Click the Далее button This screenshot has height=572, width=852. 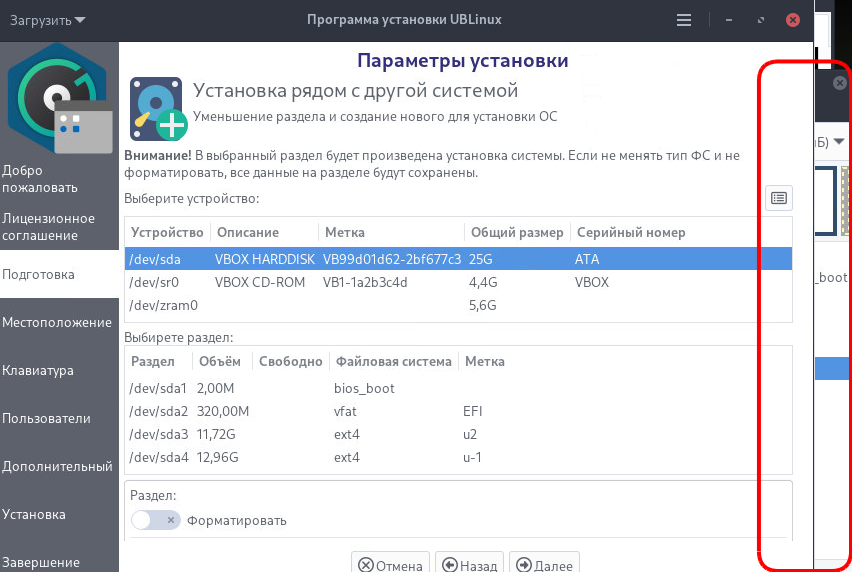(x=544, y=564)
